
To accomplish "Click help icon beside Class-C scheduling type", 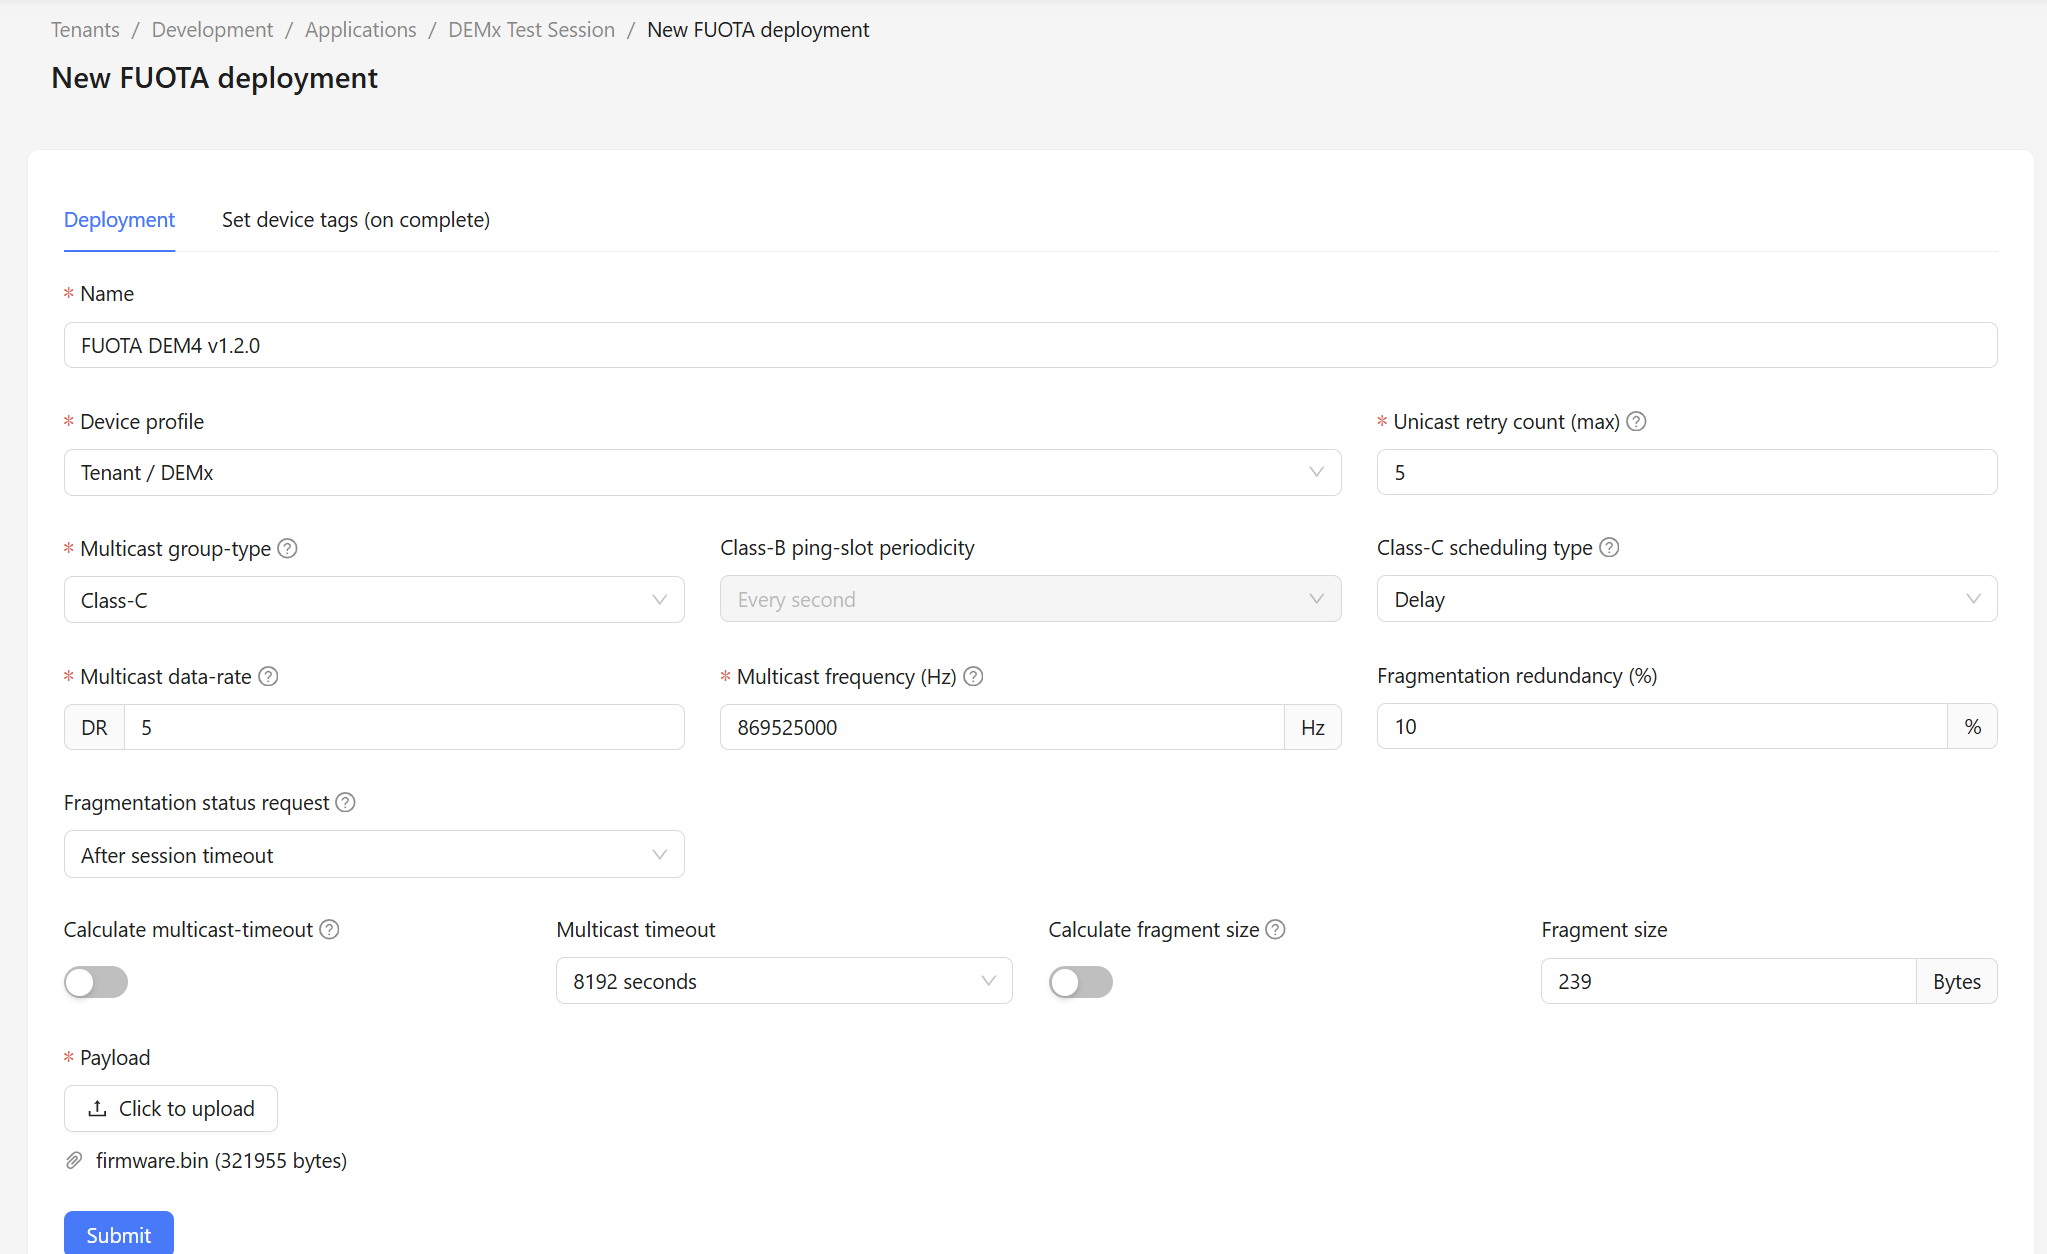I will coord(1609,548).
